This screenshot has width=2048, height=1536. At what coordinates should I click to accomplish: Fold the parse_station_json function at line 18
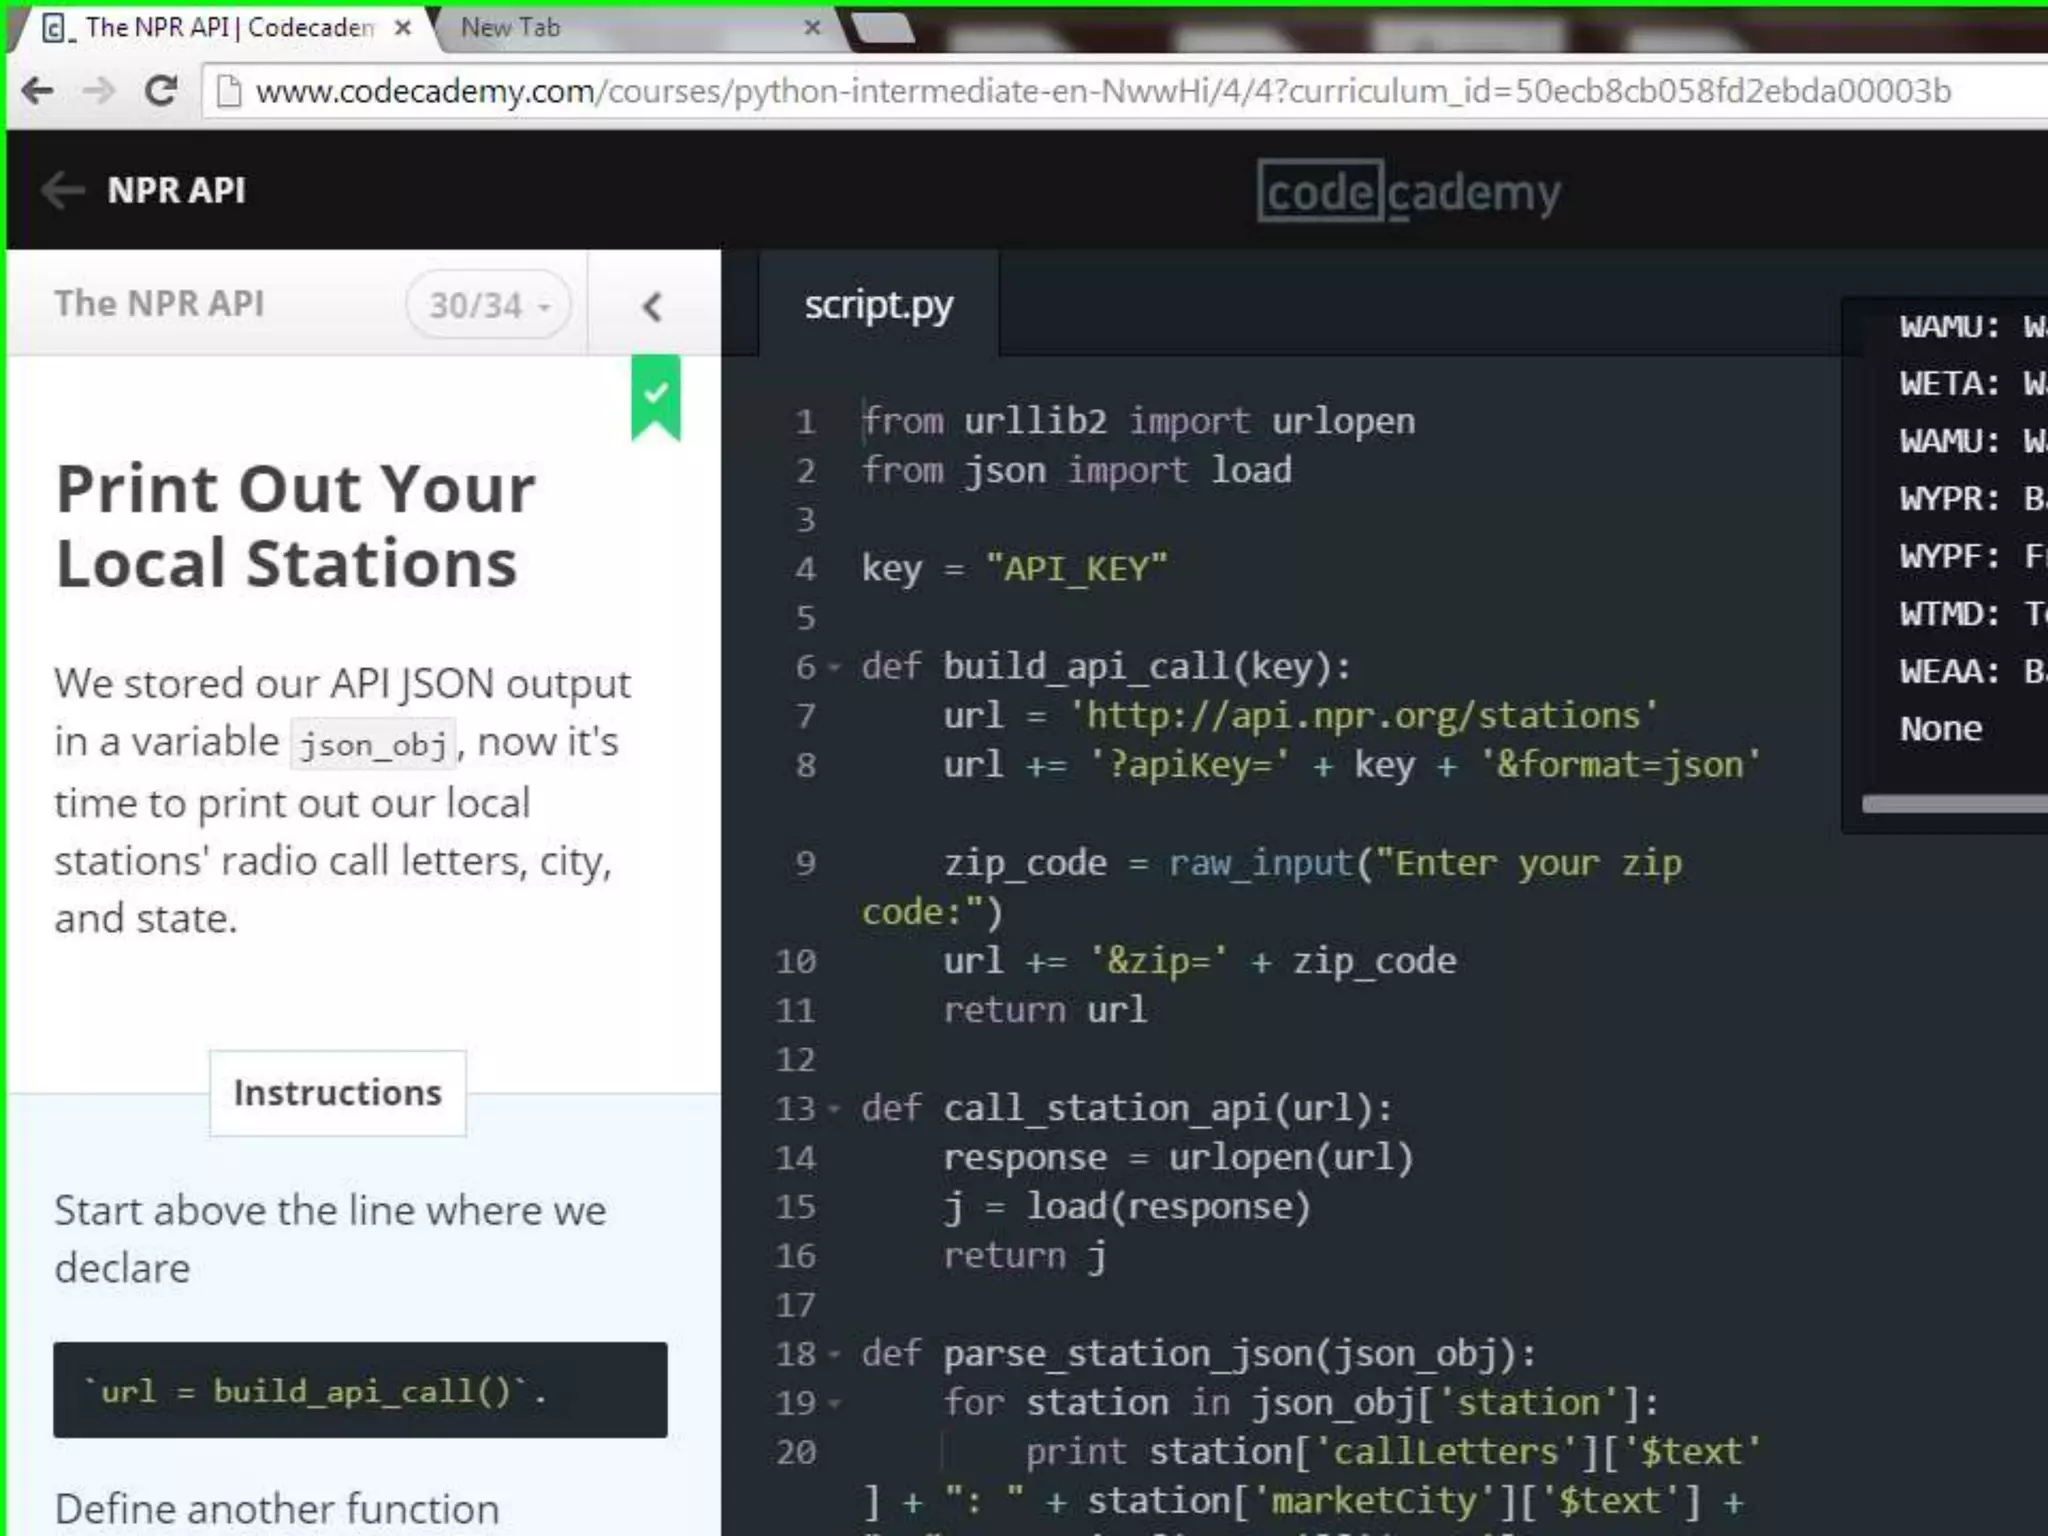[x=835, y=1354]
